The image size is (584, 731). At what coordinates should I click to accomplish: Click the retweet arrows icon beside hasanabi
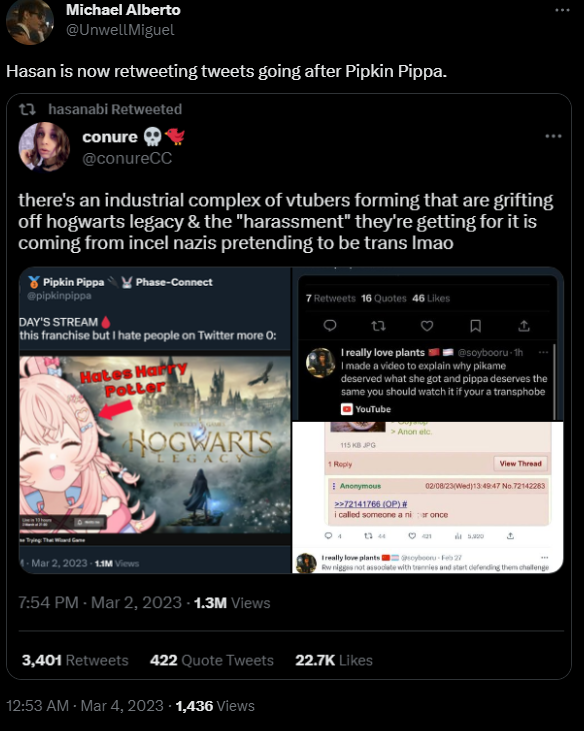(x=27, y=110)
